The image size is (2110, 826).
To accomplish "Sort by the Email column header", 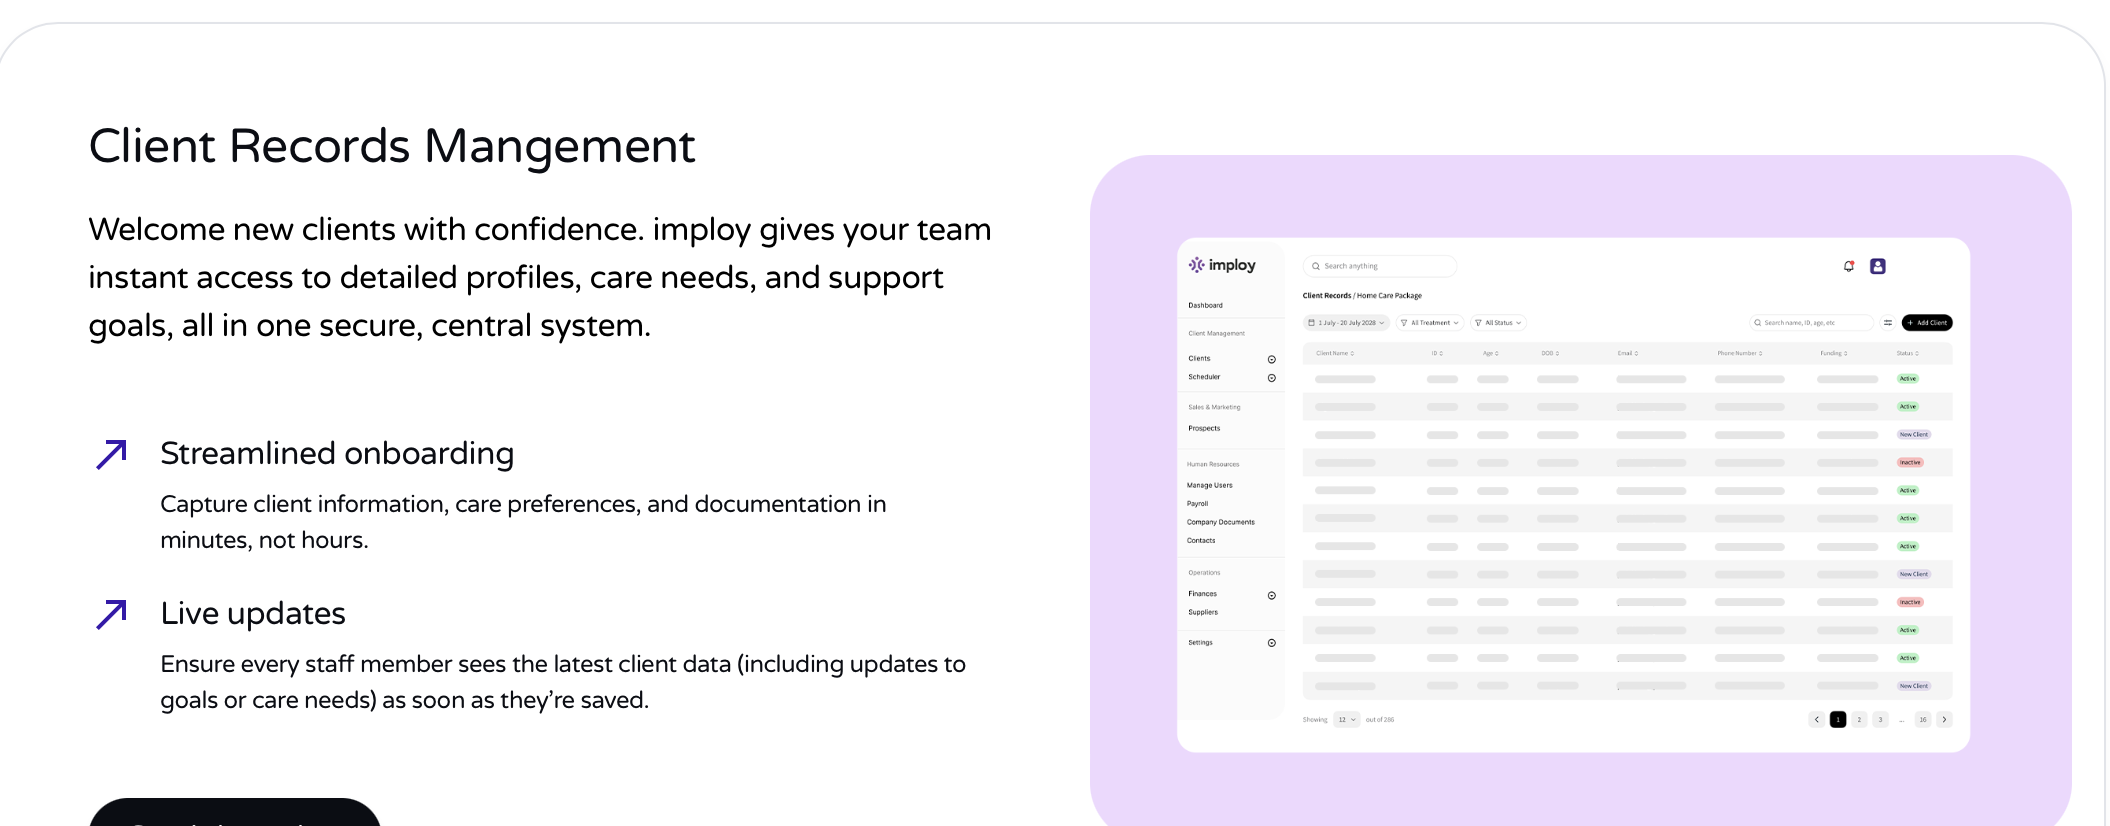I will pyautogui.click(x=1628, y=353).
